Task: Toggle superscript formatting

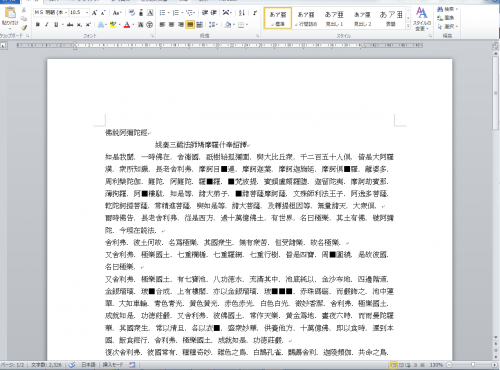Action: click(88, 24)
